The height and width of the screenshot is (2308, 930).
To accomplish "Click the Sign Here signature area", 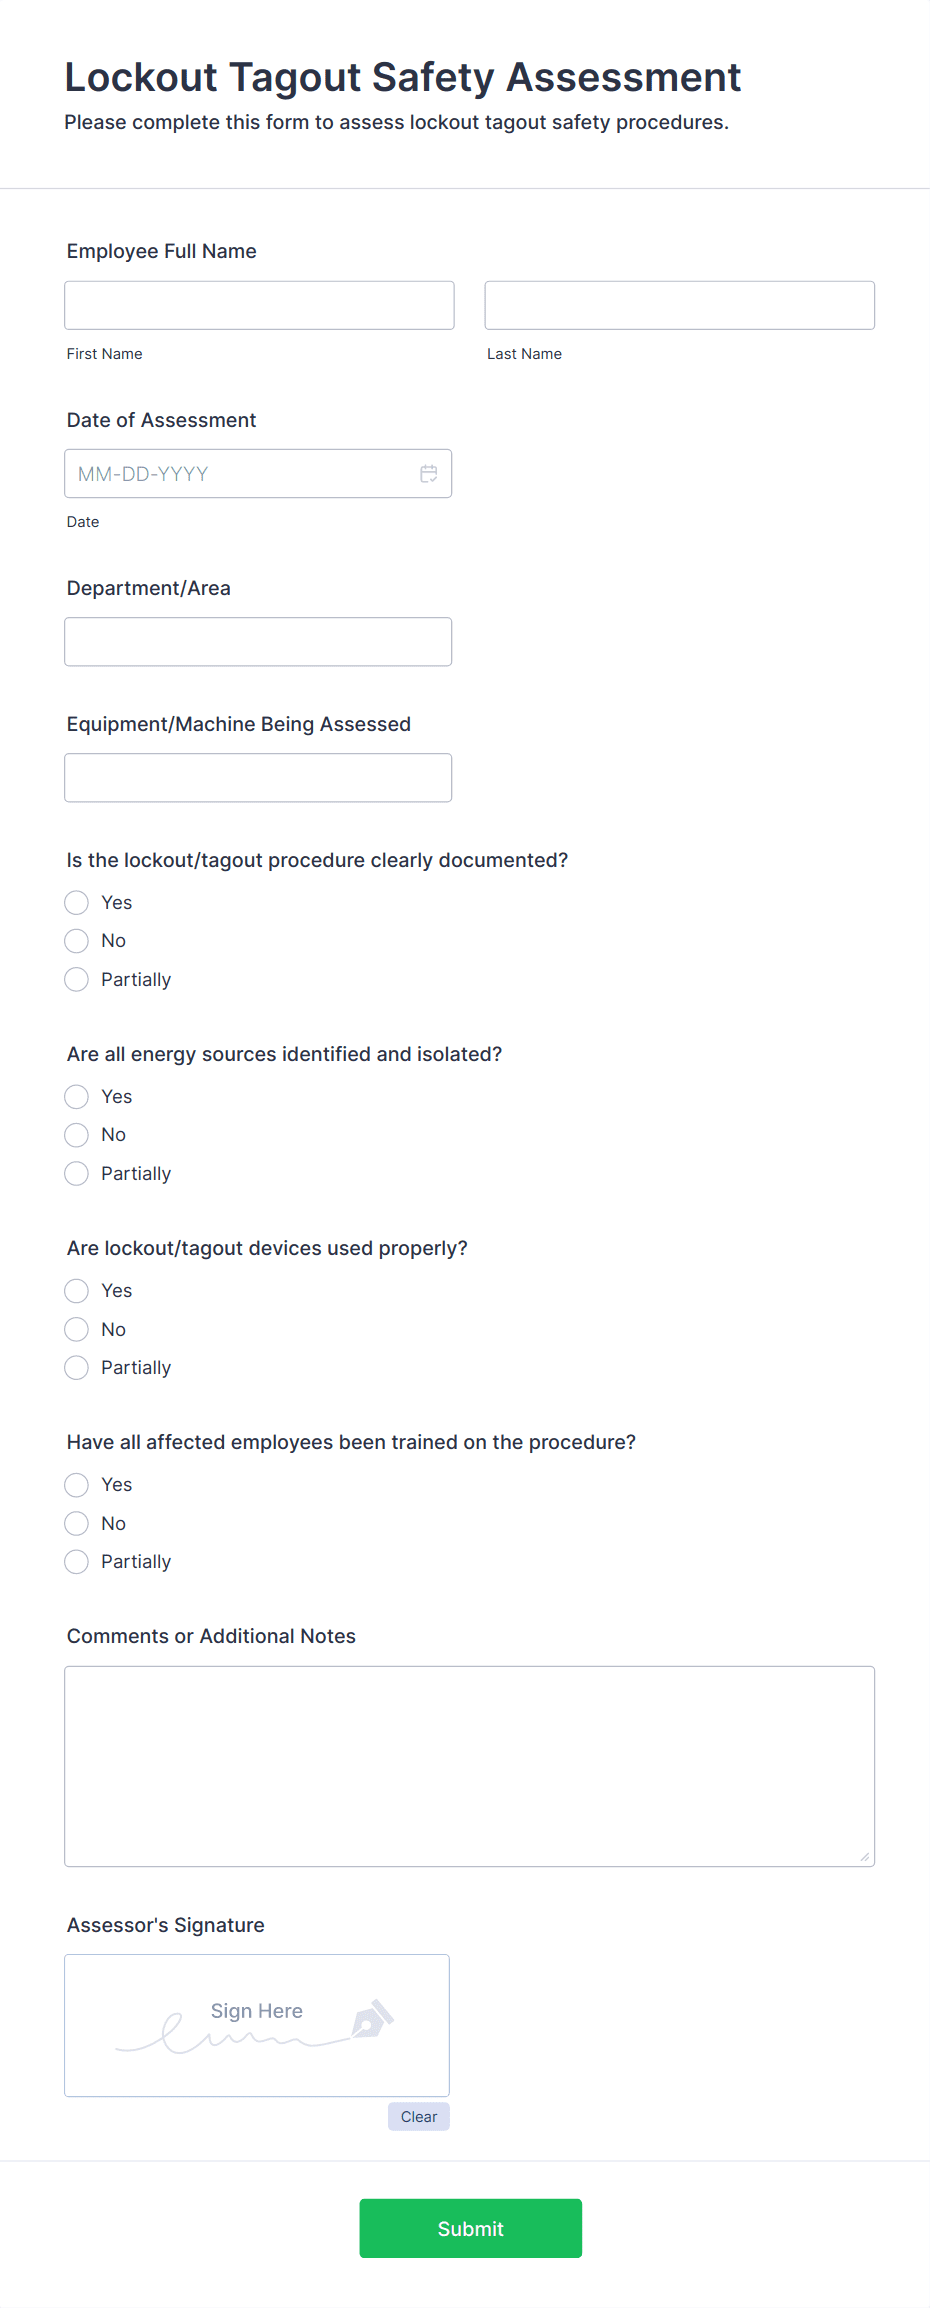I will coord(256,2025).
